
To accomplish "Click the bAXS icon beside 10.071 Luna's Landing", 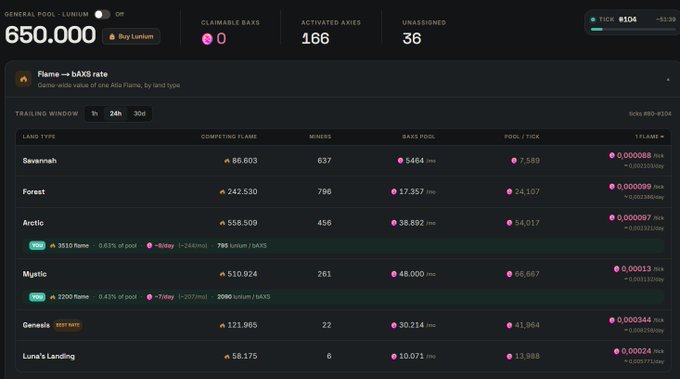I will [x=394, y=356].
